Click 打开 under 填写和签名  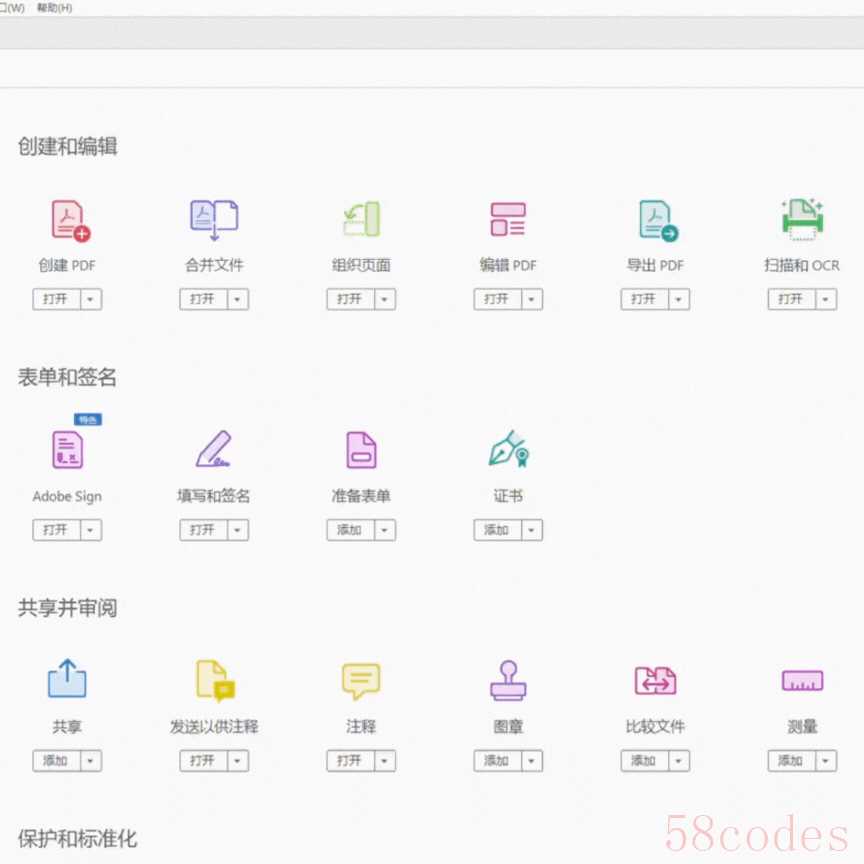(x=203, y=530)
